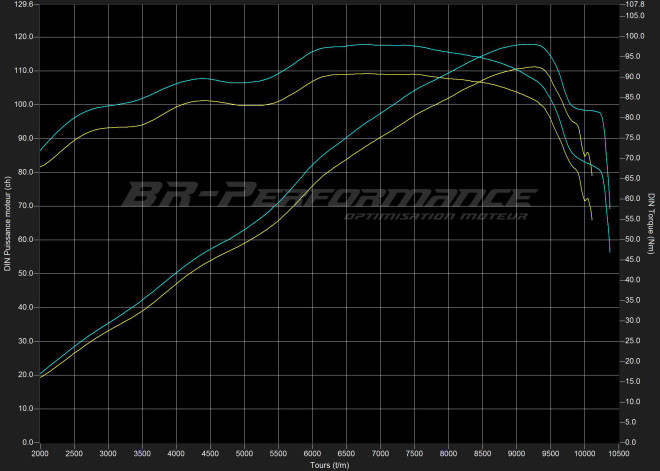Click the 8500 rpm tick label

point(482,454)
